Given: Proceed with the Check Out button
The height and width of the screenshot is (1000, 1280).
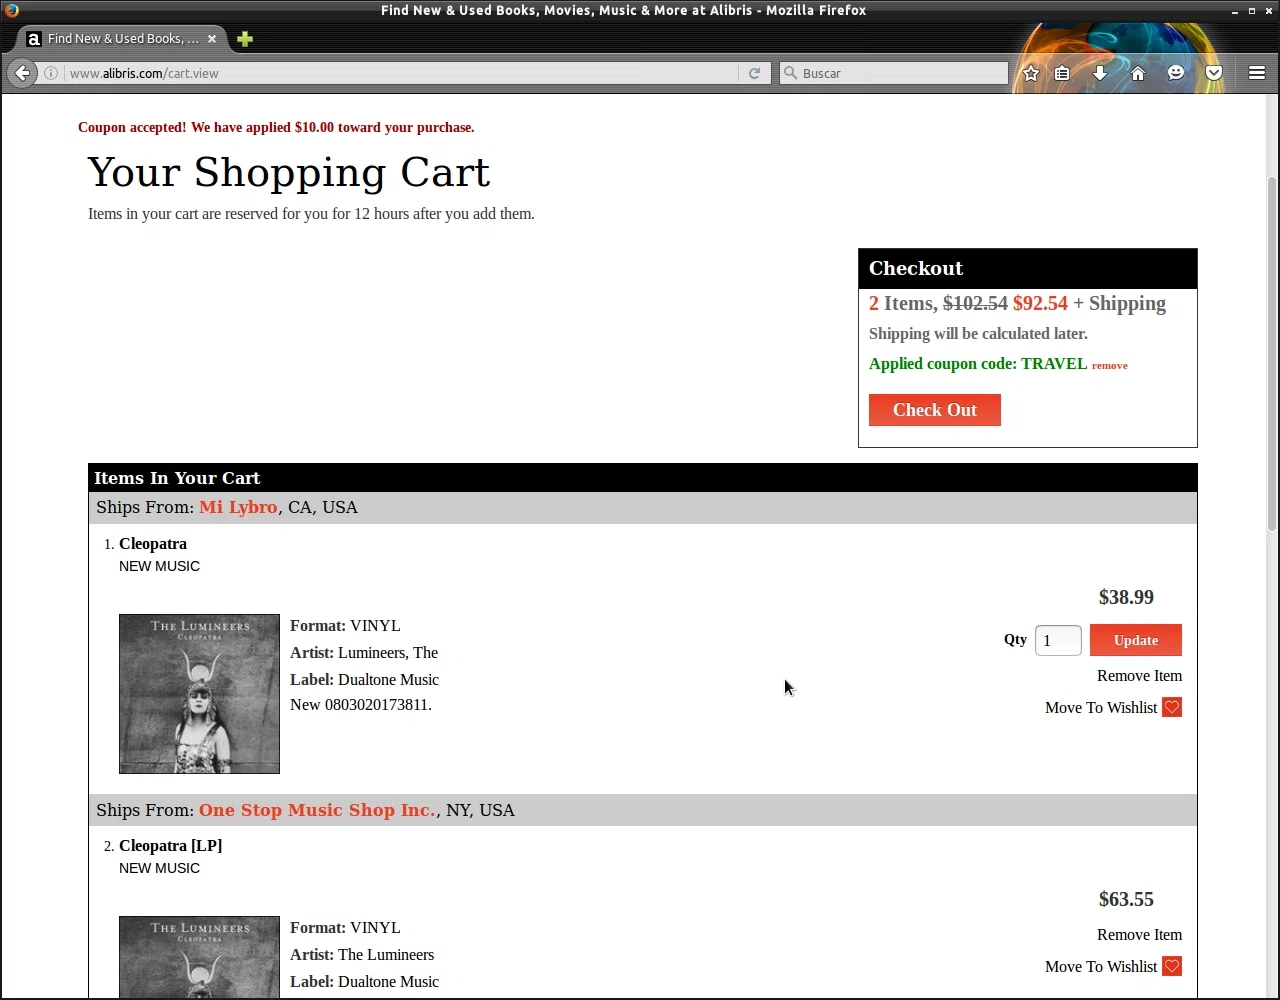Looking at the screenshot, I should [935, 410].
